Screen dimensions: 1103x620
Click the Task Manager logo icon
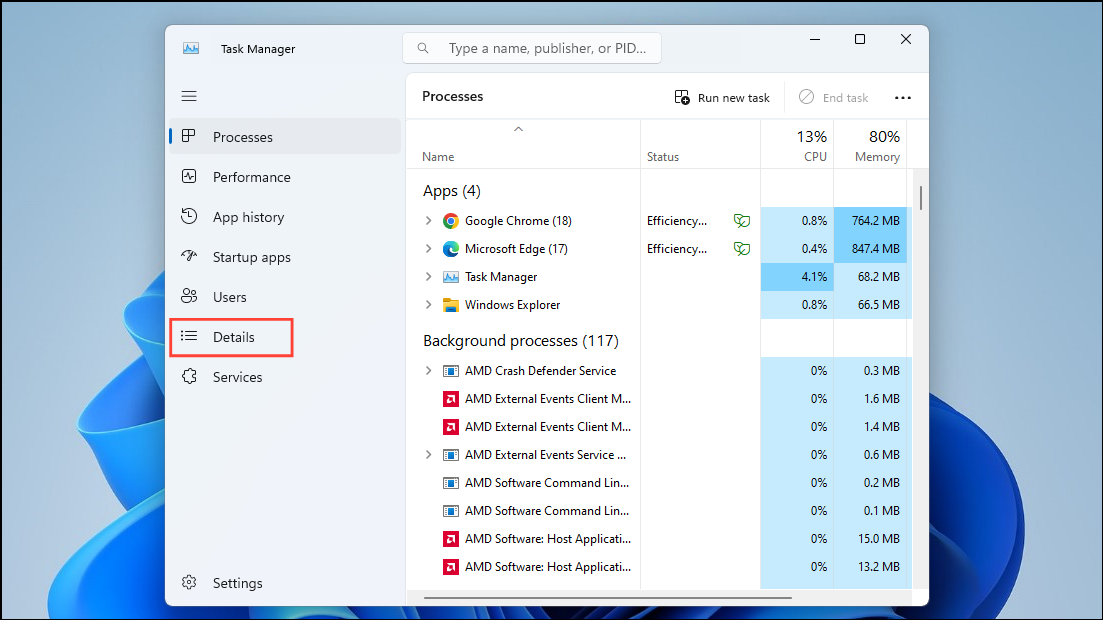click(x=190, y=48)
